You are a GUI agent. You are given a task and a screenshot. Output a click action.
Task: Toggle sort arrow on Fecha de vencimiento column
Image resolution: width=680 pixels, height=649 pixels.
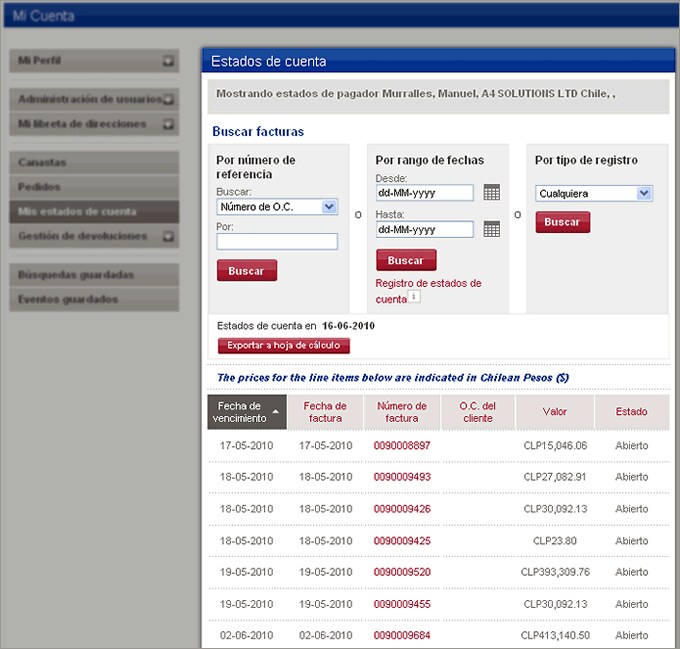[275, 411]
